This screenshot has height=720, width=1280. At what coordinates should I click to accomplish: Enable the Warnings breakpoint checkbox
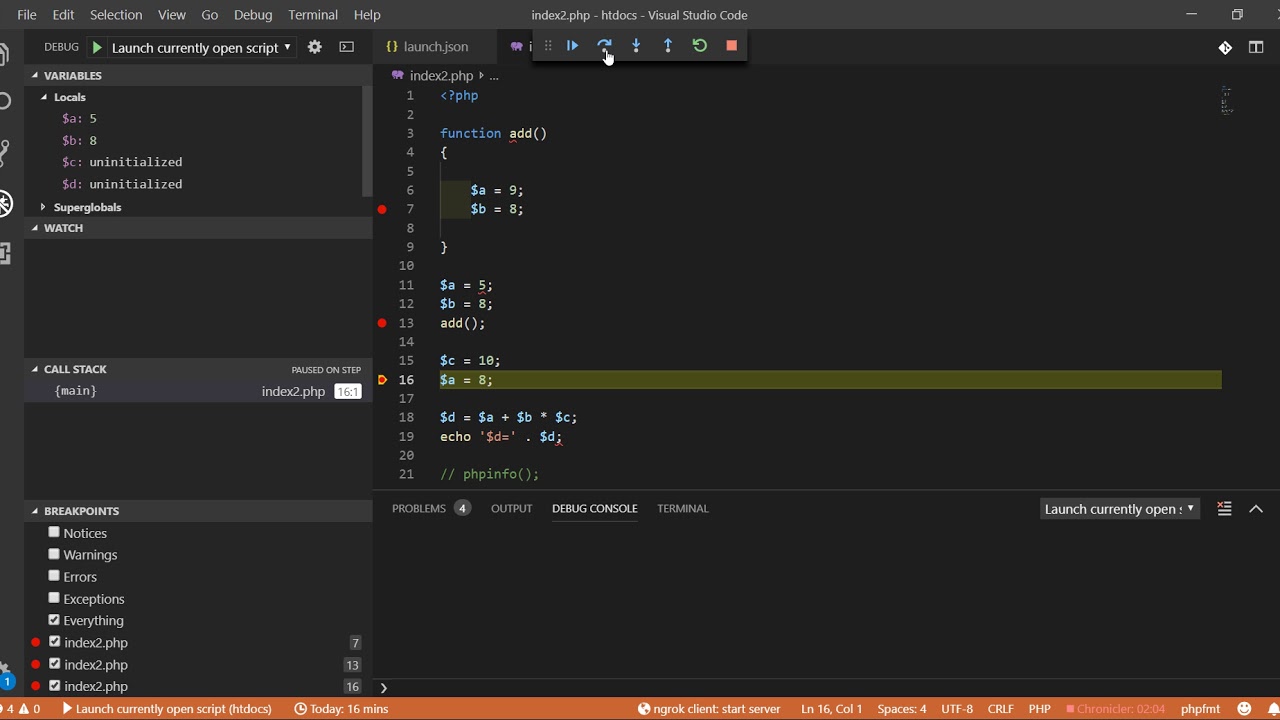pyautogui.click(x=54, y=554)
